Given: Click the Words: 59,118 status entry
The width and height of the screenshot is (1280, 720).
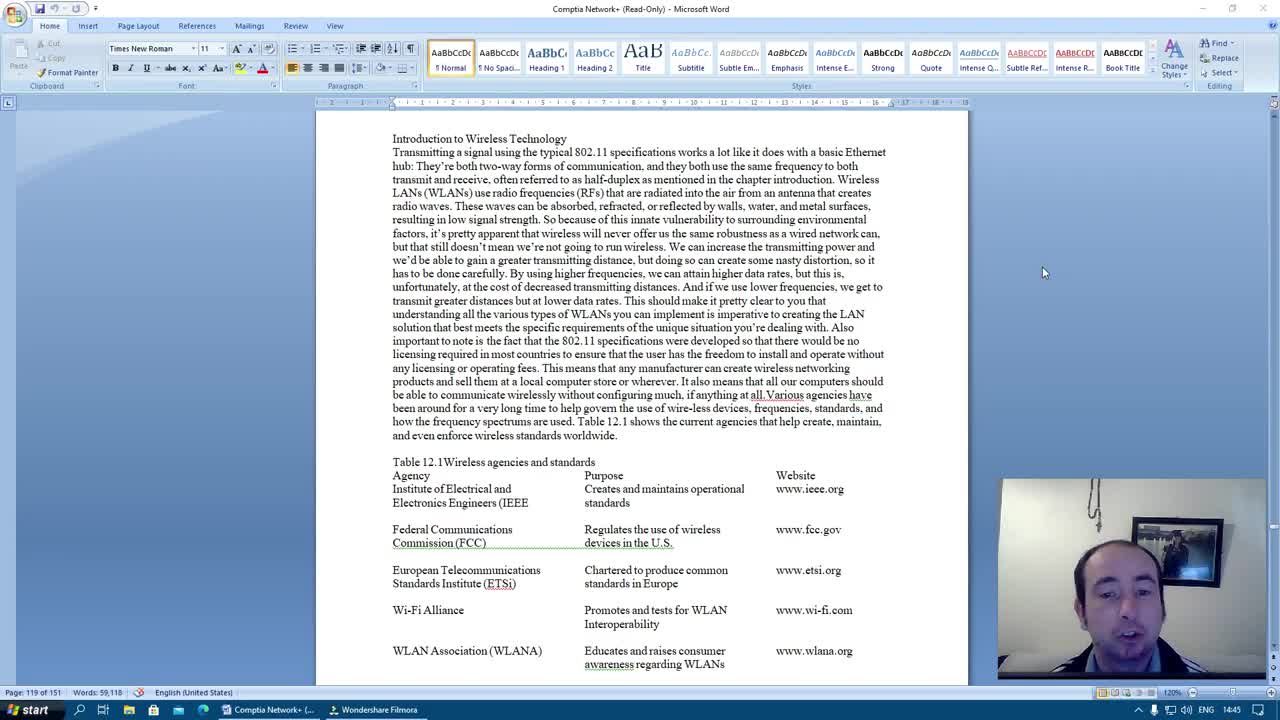Looking at the screenshot, I should click(97, 692).
